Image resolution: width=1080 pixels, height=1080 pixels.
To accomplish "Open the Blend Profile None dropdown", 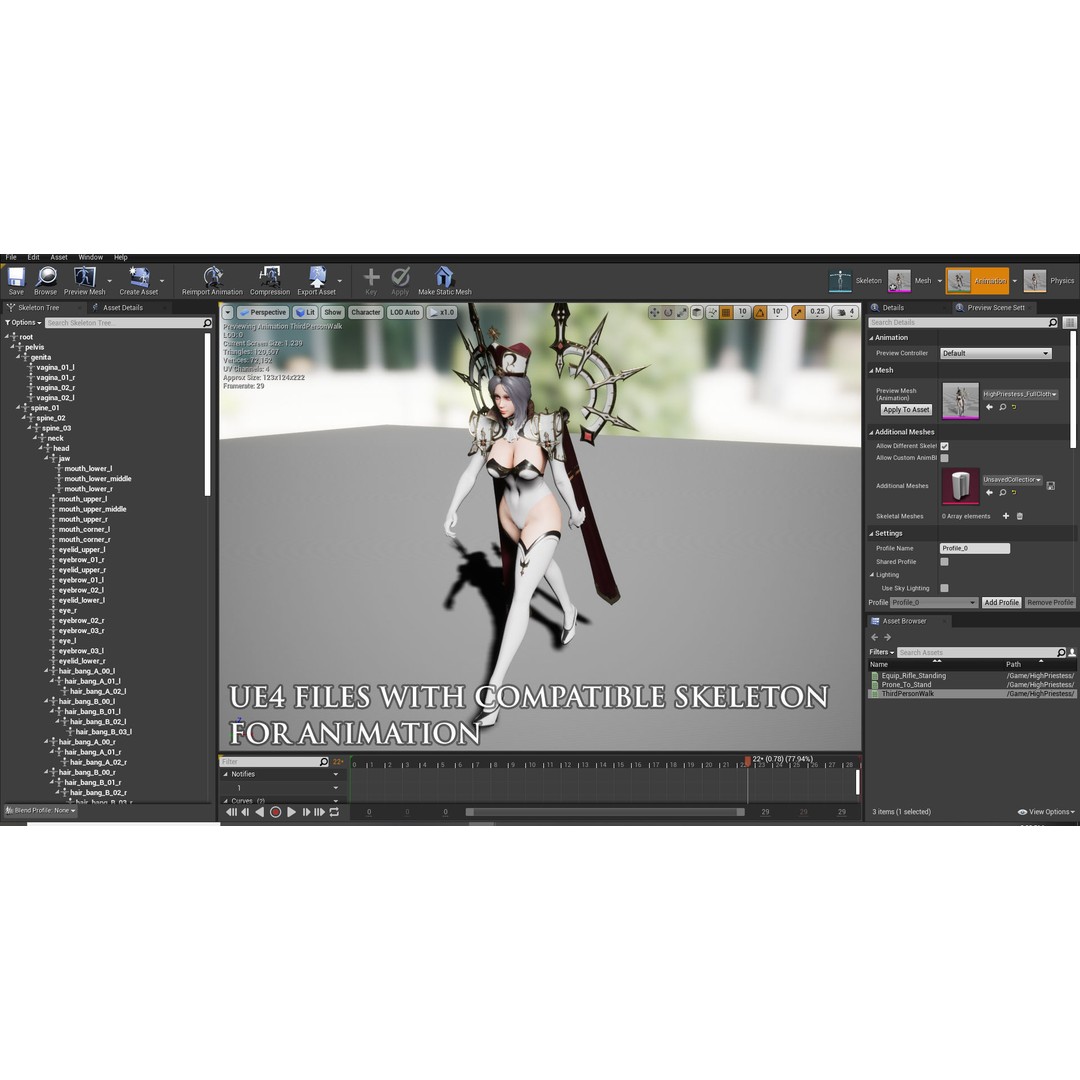I will tap(41, 811).
